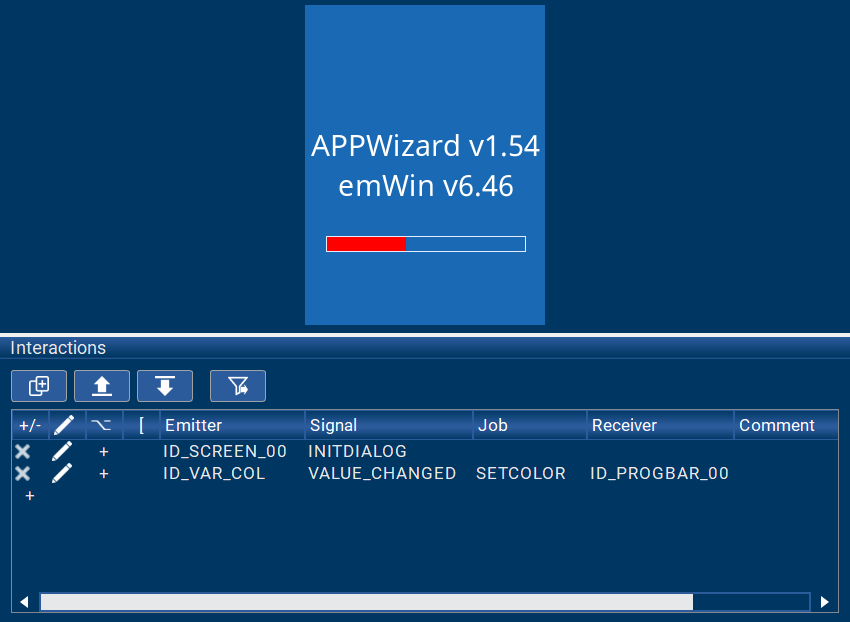Select the emWin v6.46 text object

(x=426, y=186)
